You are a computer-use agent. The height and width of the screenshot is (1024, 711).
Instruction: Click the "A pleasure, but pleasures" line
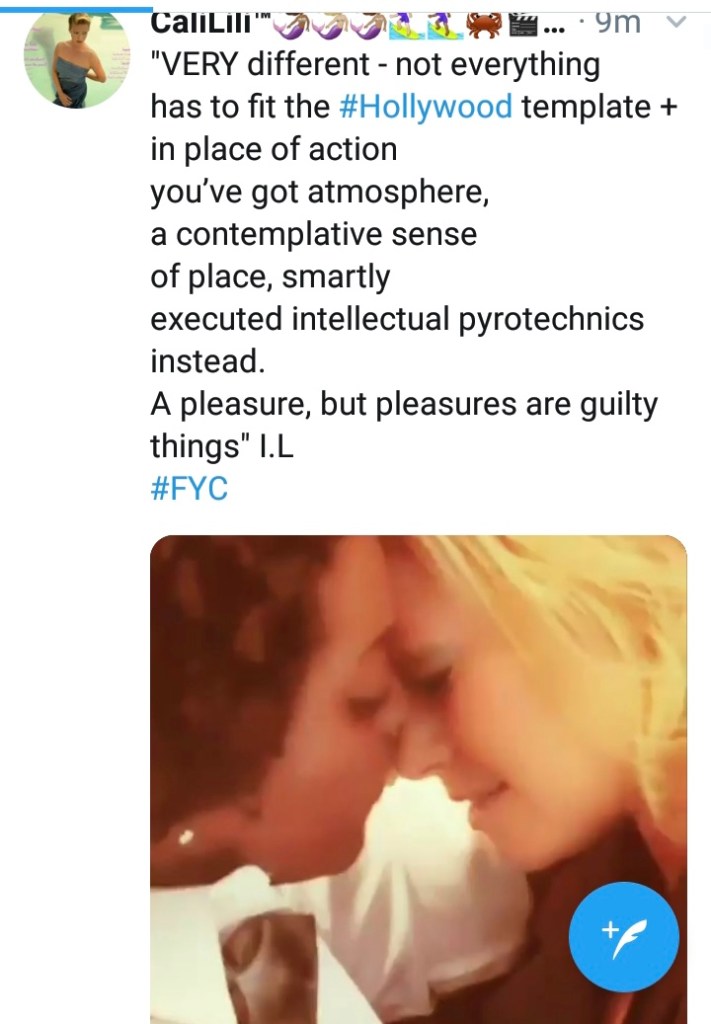pyautogui.click(x=404, y=404)
